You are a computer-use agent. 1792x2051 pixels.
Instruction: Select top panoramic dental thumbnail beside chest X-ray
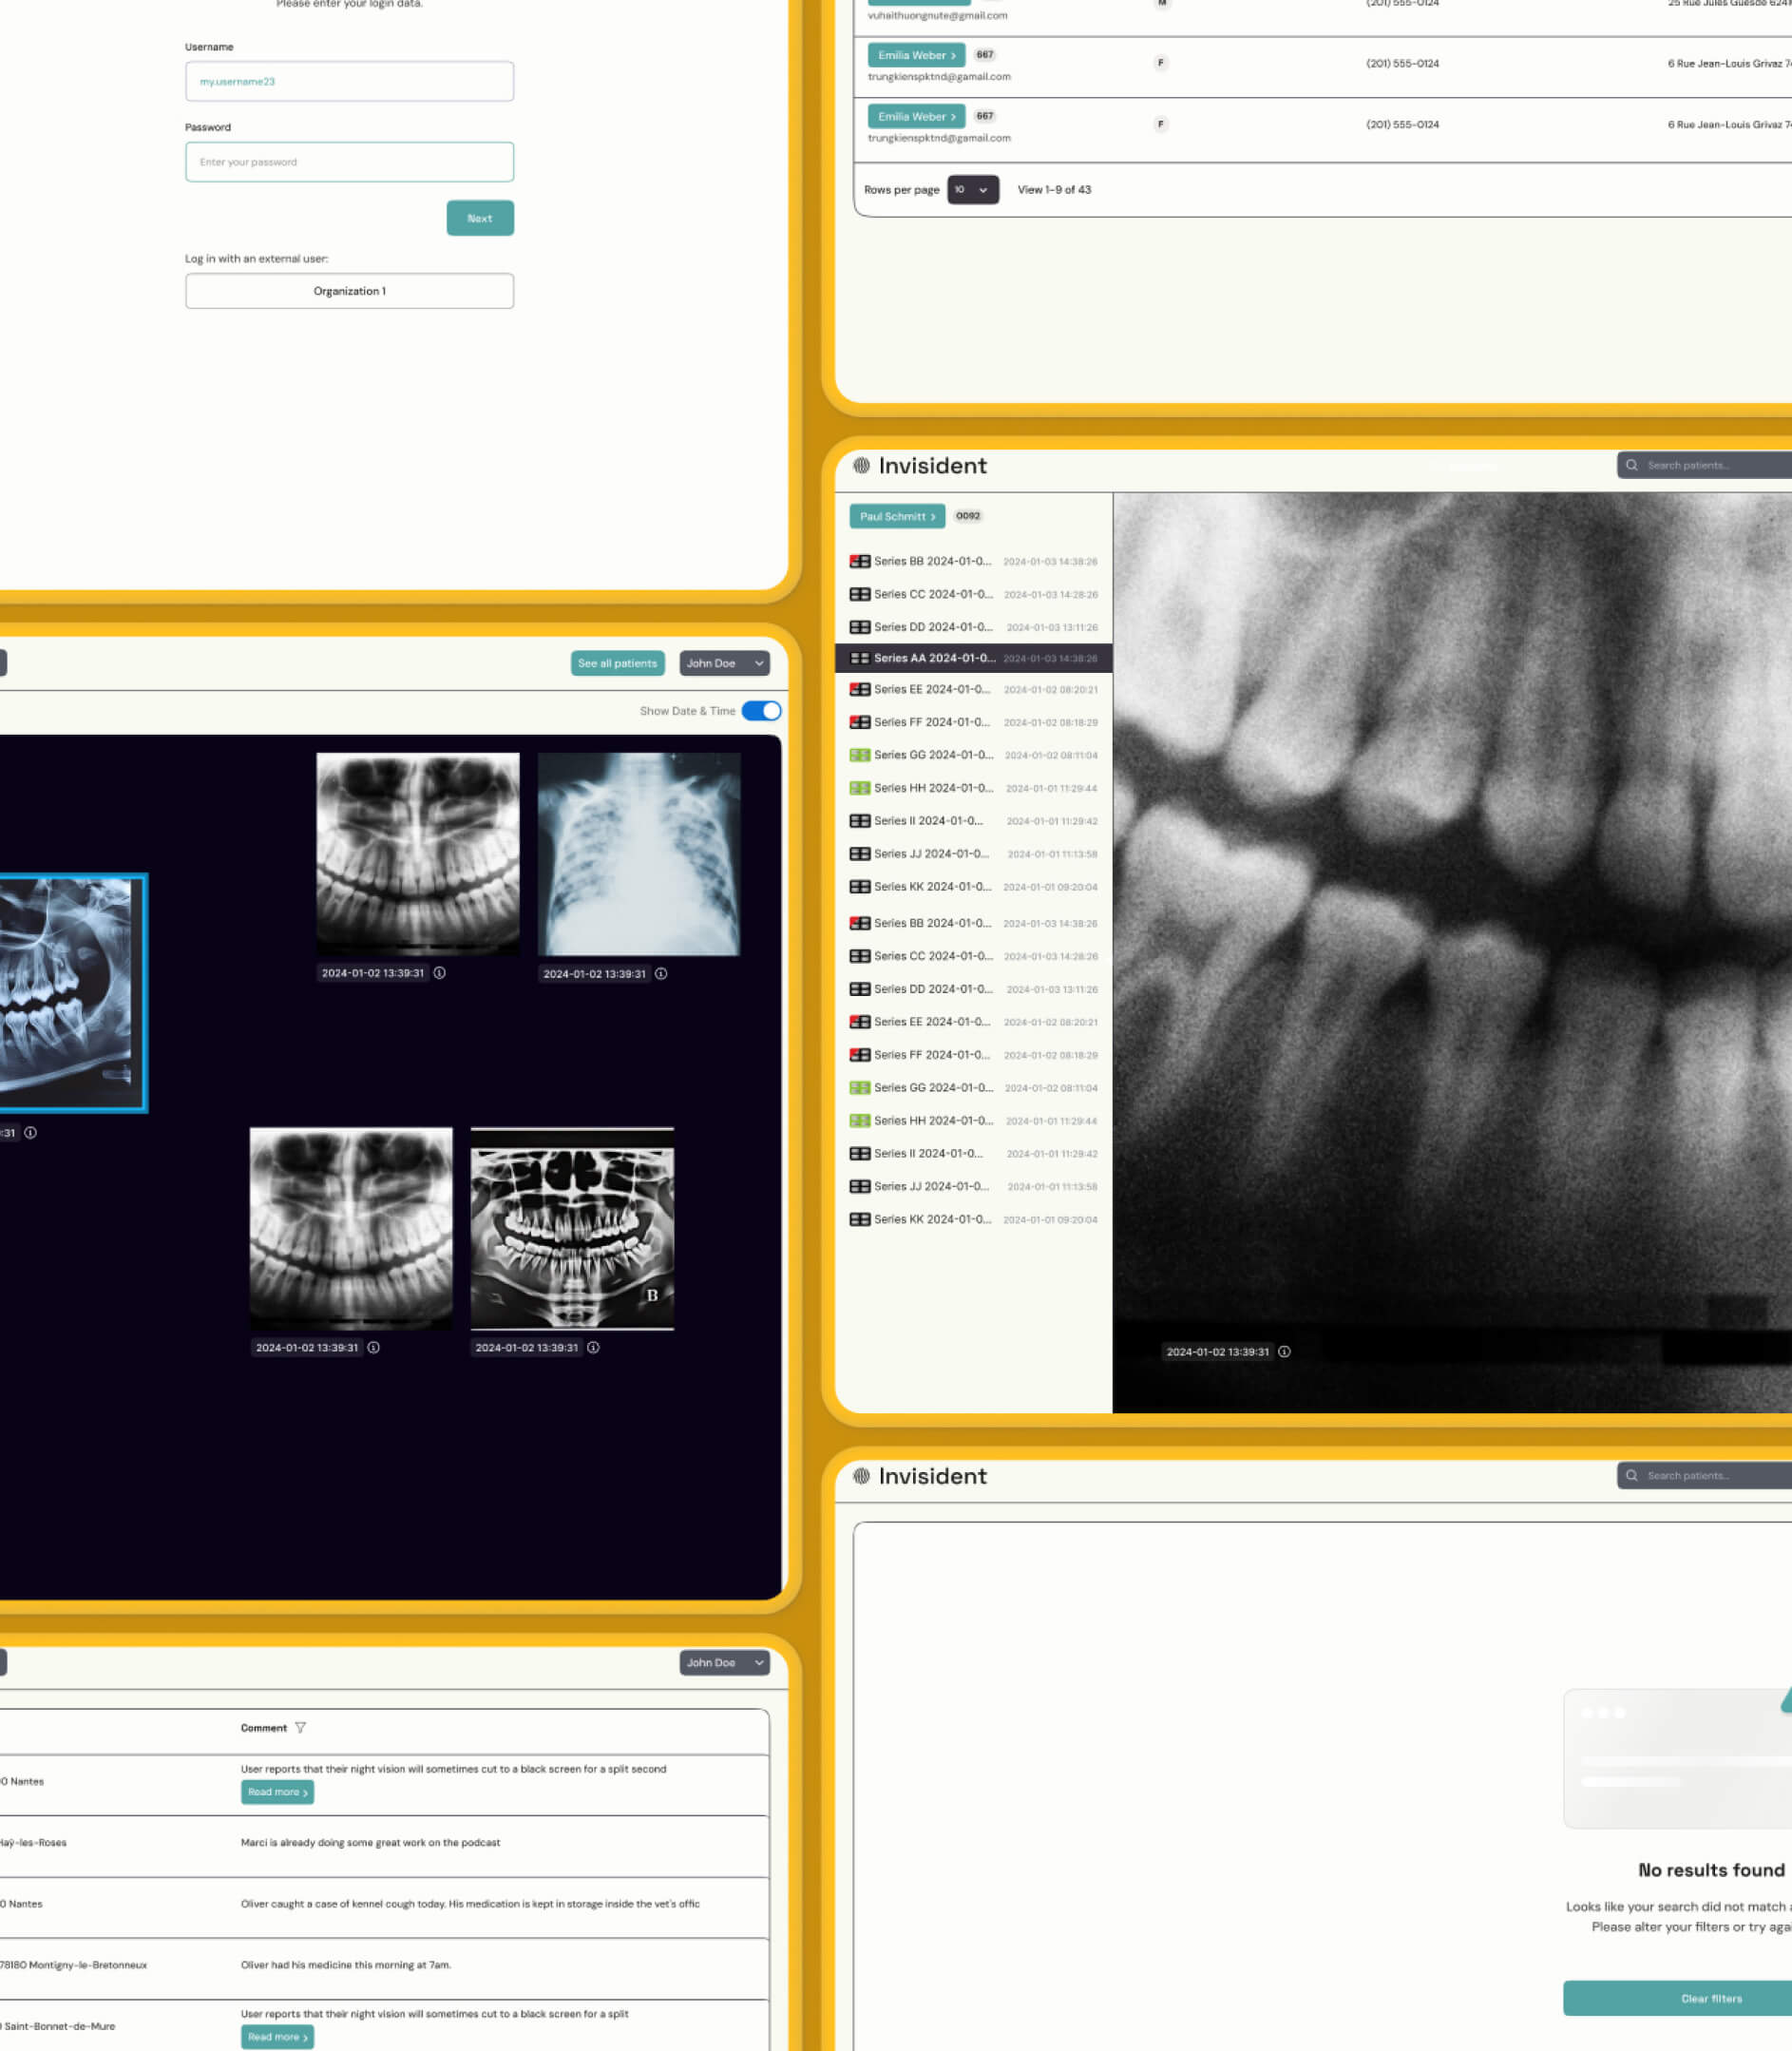pos(418,854)
